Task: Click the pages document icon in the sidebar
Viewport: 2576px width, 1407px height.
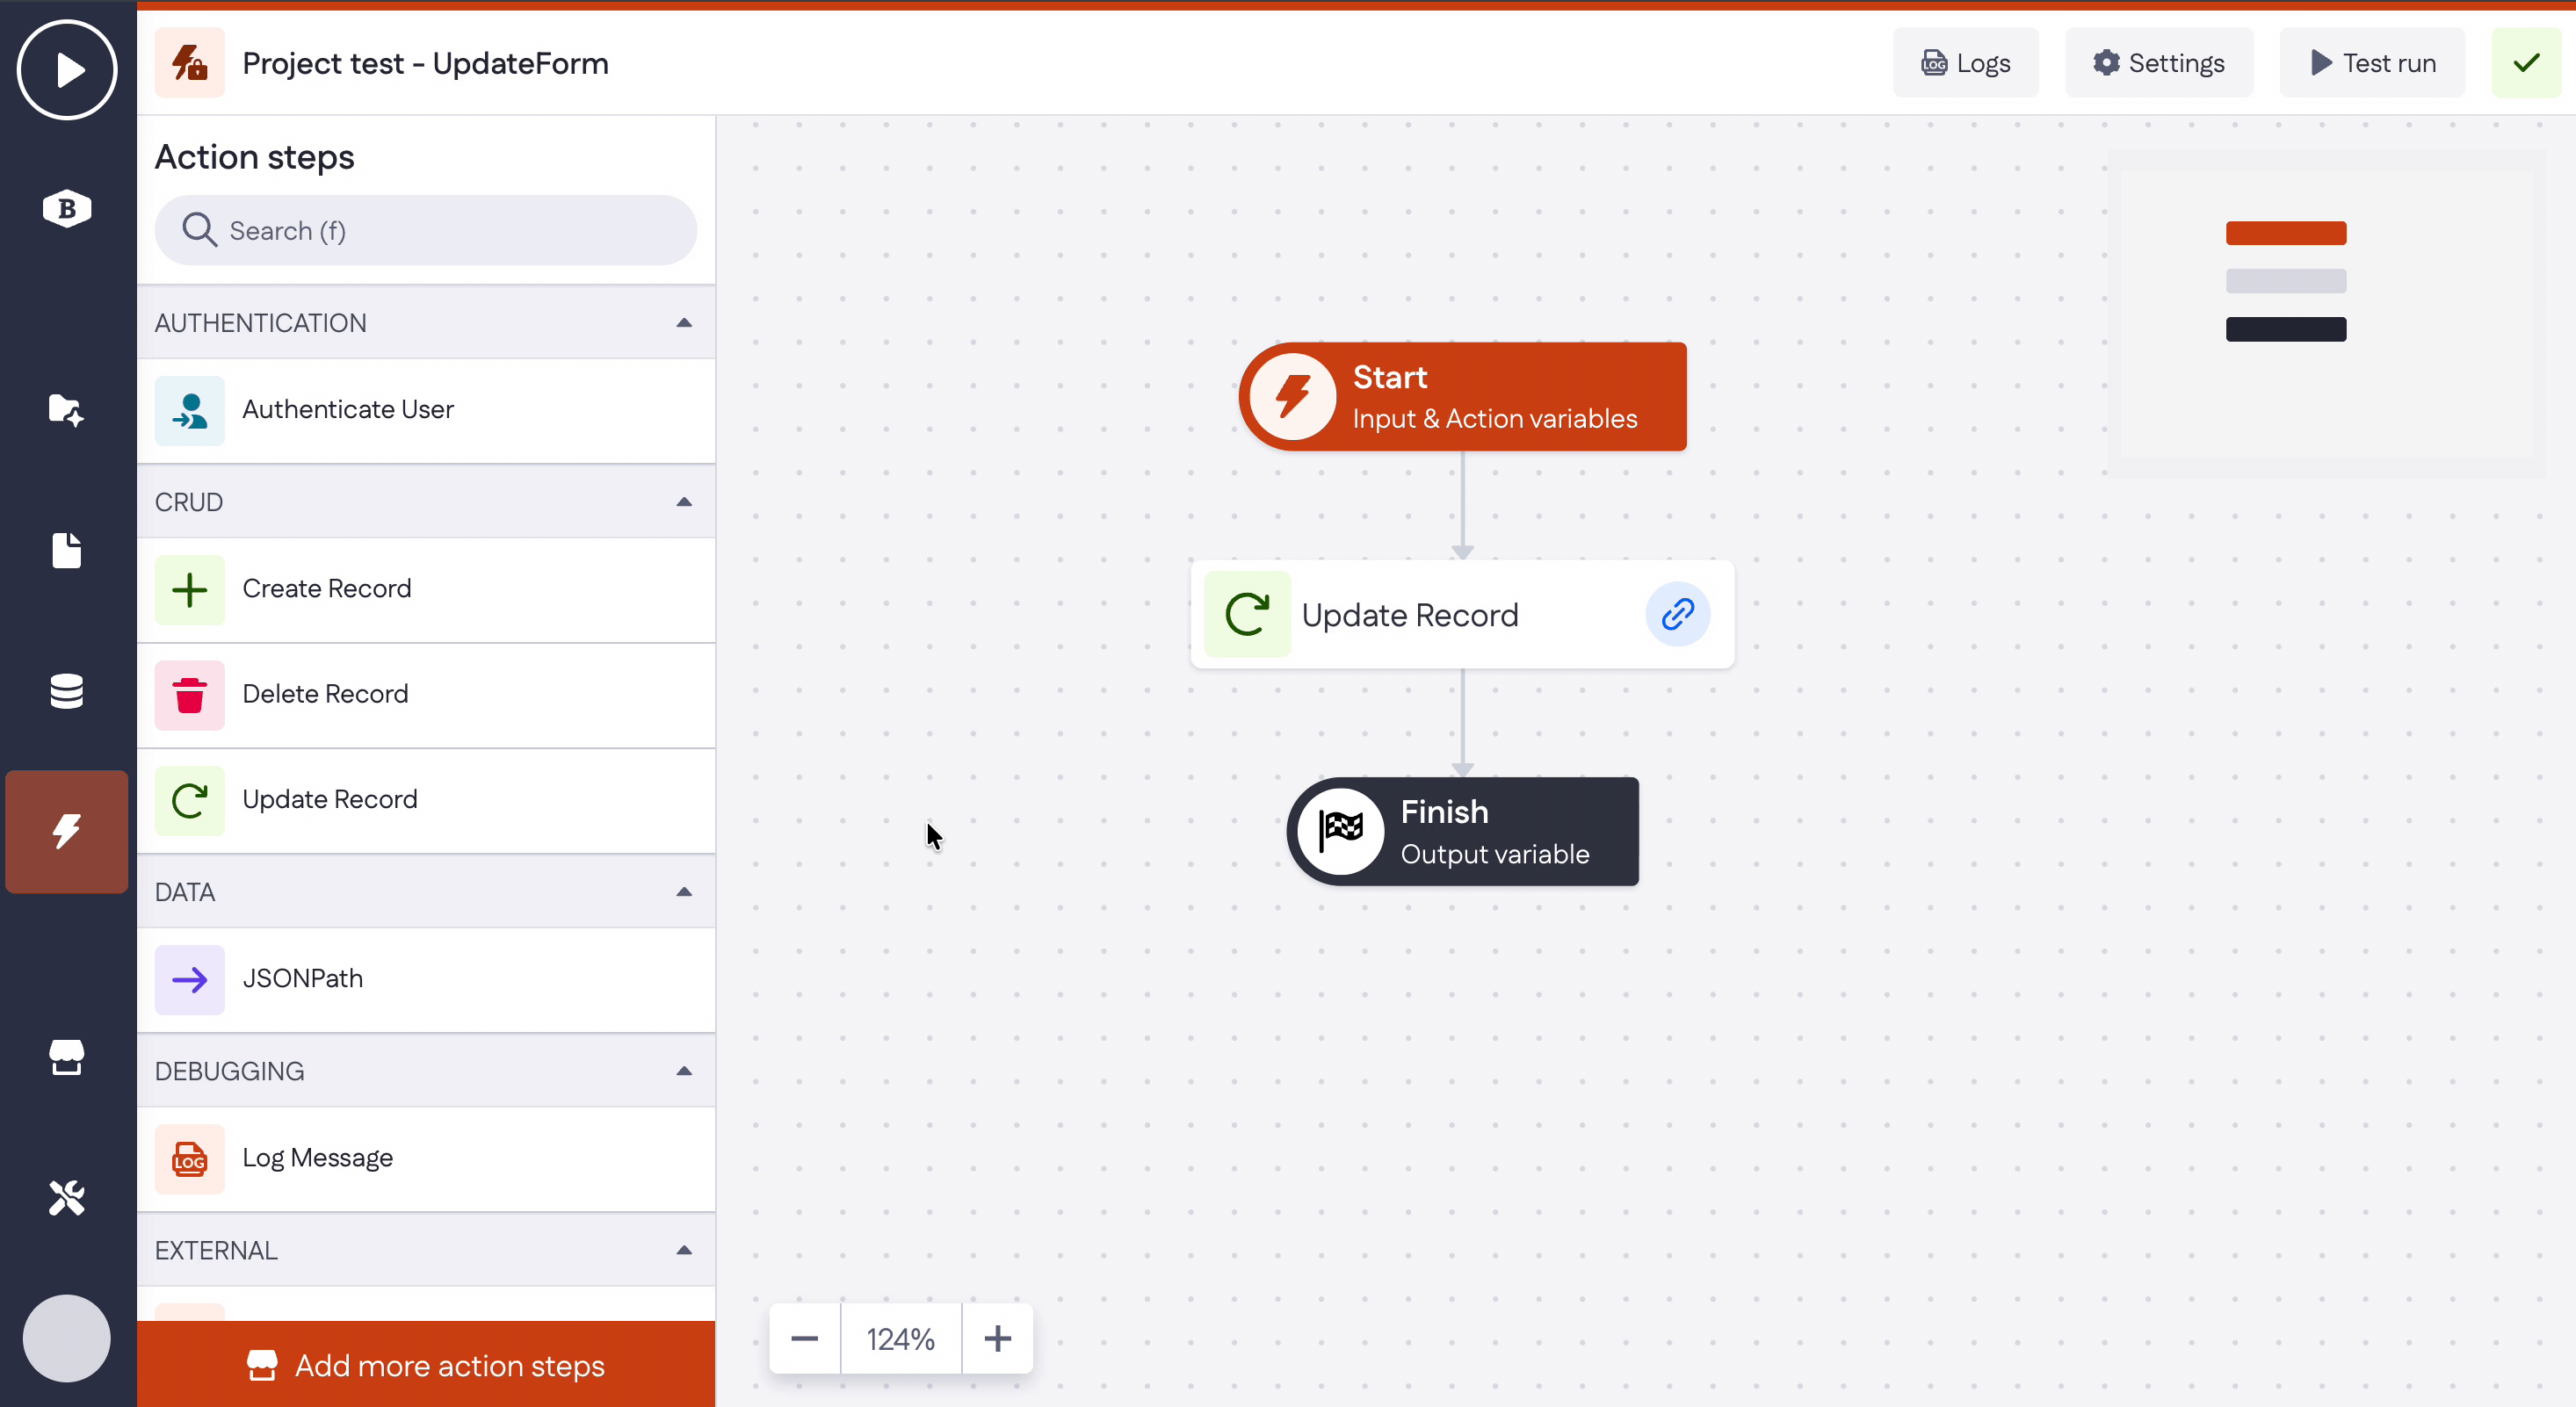Action: [67, 550]
